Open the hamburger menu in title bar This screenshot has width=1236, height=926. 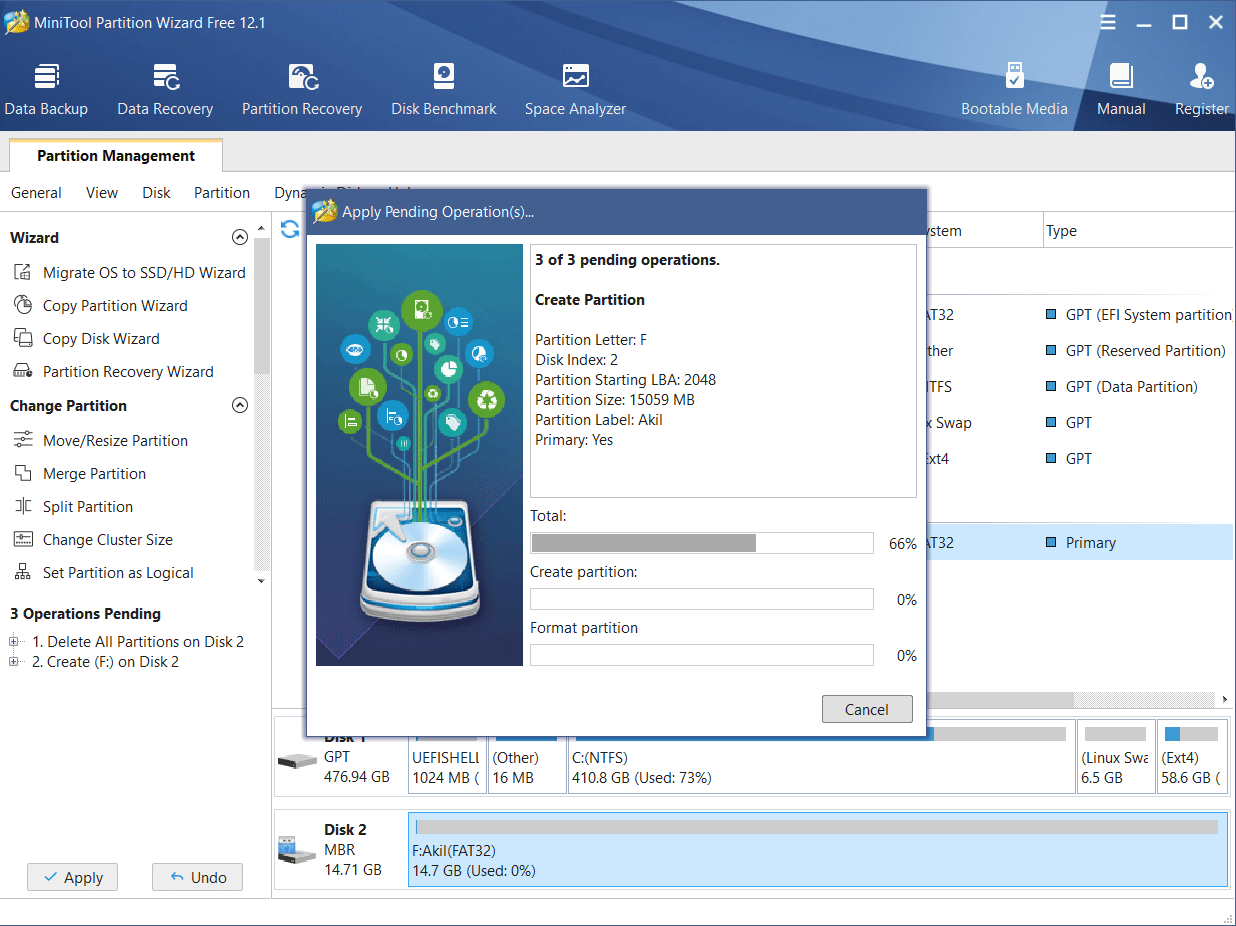(1108, 22)
